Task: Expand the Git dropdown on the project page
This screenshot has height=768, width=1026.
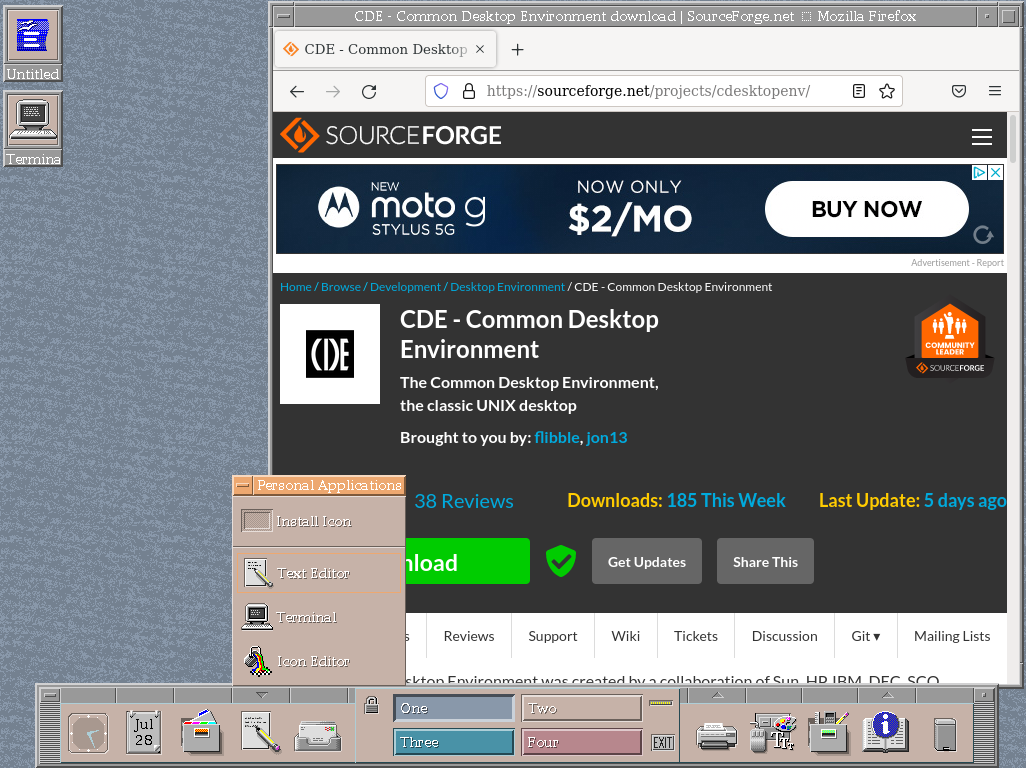Action: (865, 636)
